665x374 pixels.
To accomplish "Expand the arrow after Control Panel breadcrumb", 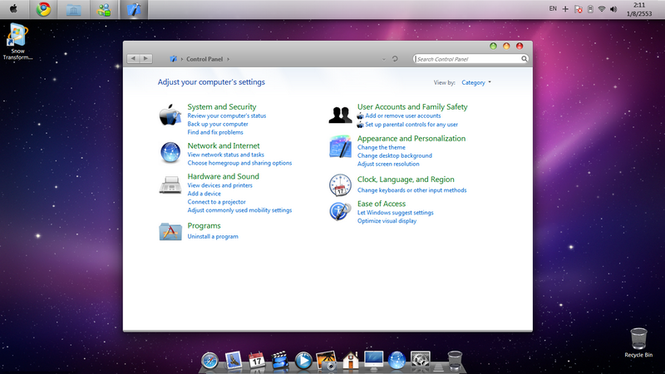I will (x=228, y=59).
